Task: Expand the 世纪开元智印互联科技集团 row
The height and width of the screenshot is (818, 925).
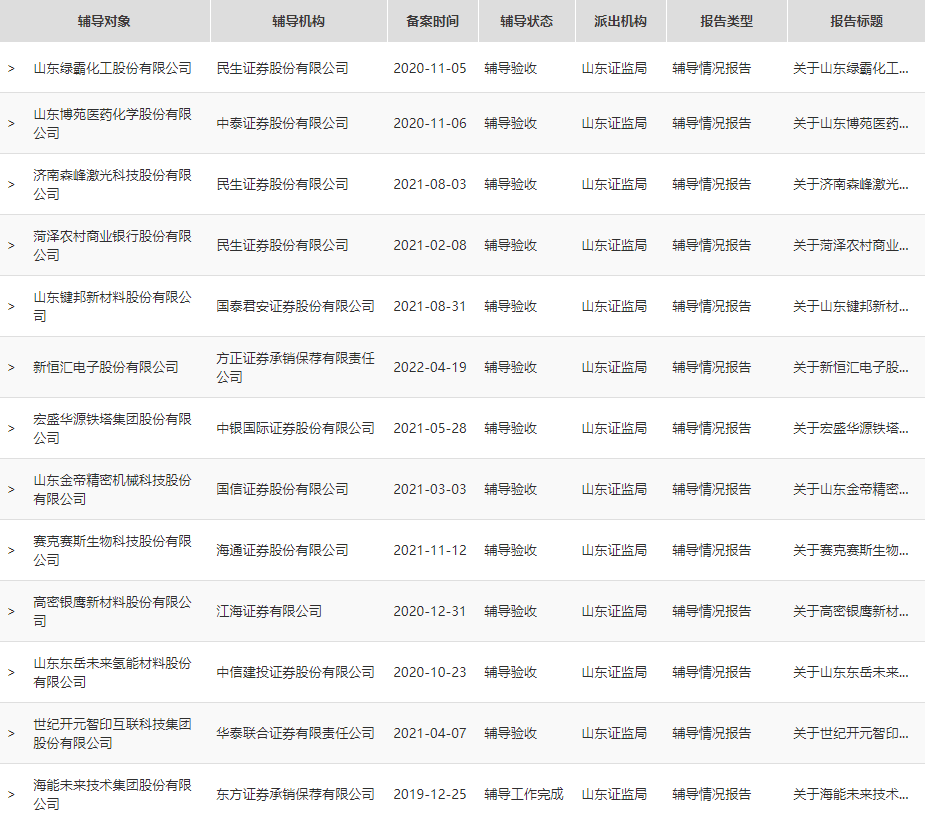Action: (11, 734)
